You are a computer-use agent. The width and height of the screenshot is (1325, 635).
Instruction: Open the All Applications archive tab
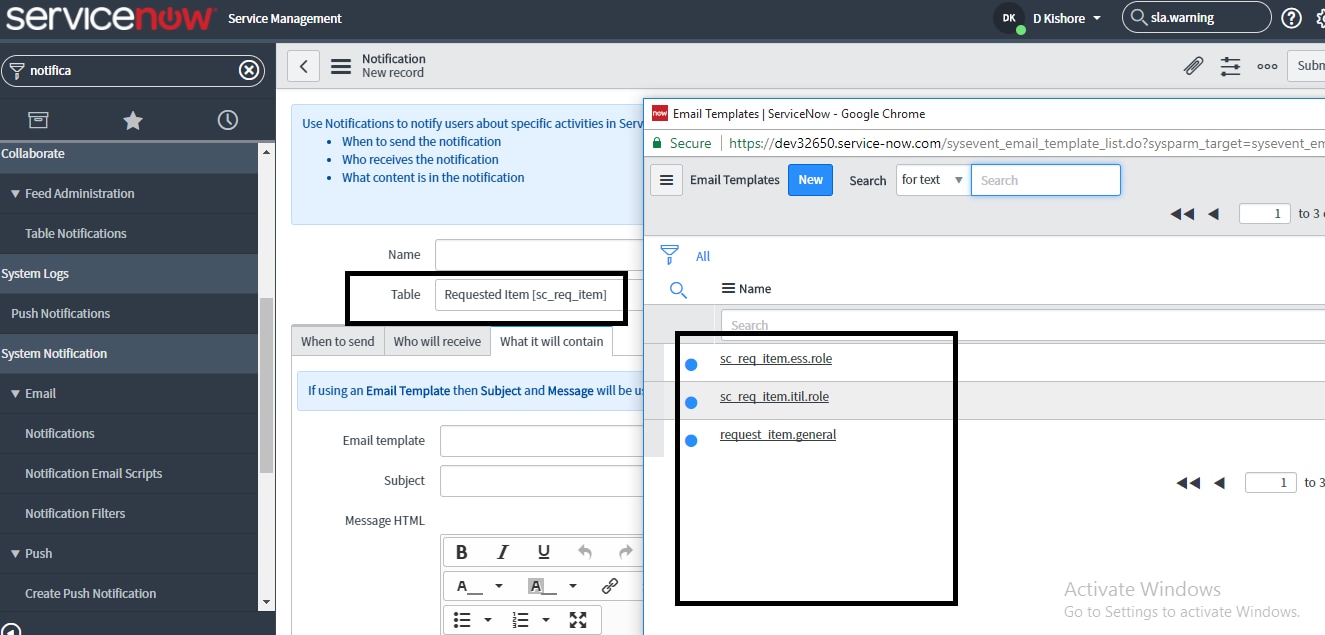click(x=38, y=120)
